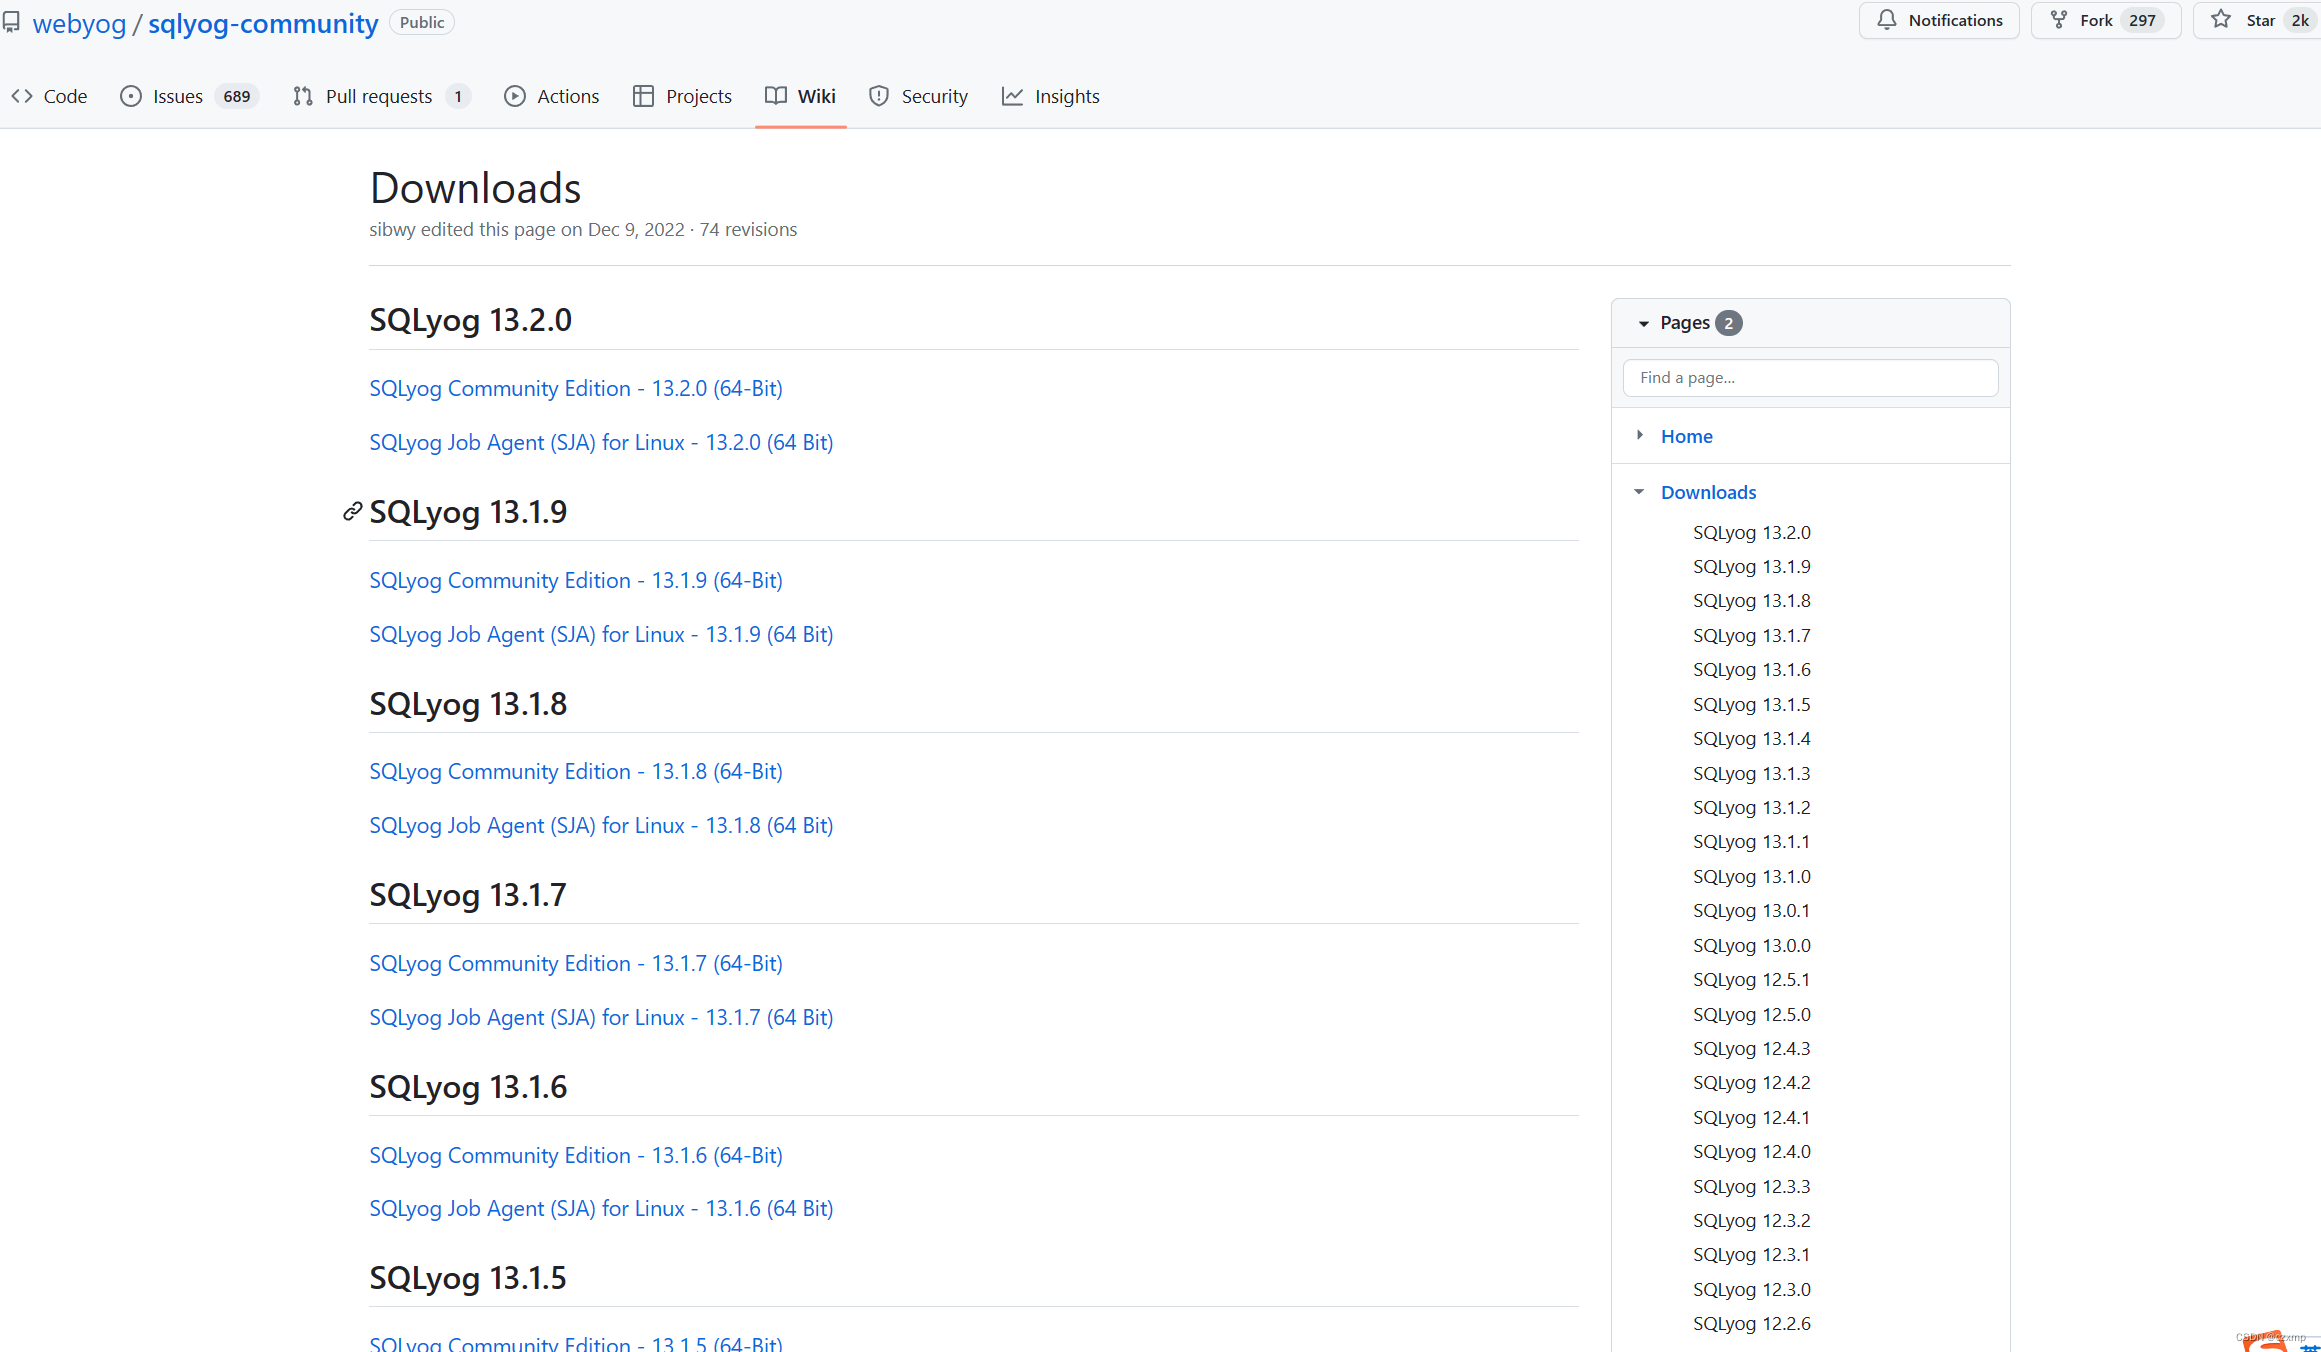Open the Pull requests tab
The width and height of the screenshot is (2321, 1352).
[x=378, y=96]
